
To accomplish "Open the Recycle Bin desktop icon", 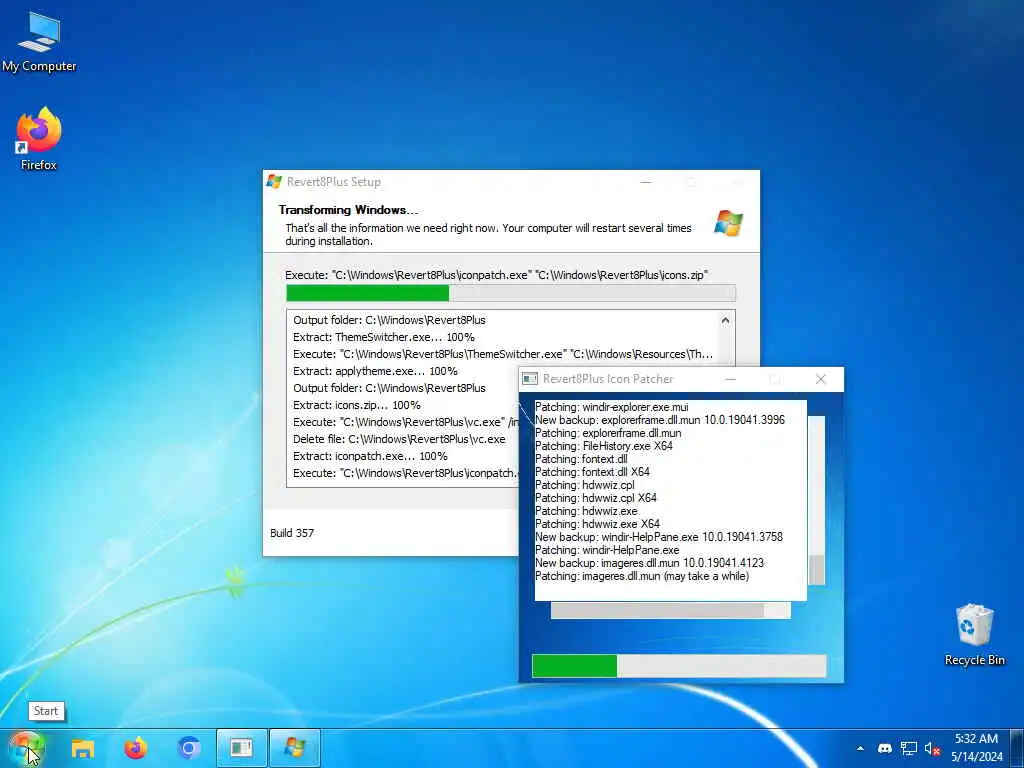I will 974,634.
